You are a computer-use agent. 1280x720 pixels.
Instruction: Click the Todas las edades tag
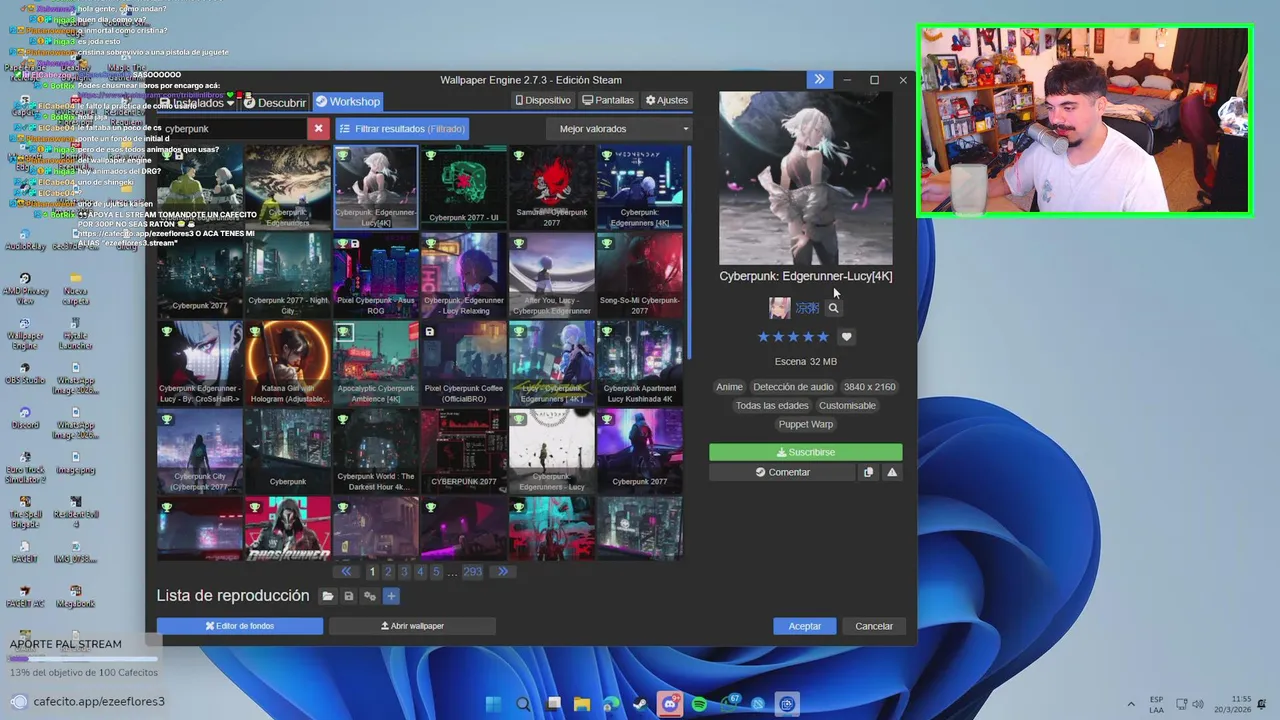pos(772,406)
